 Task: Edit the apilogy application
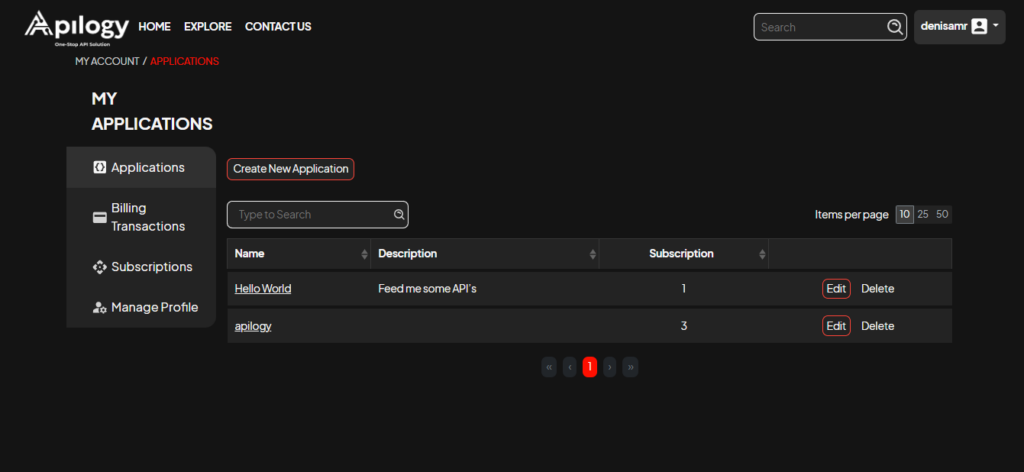836,326
